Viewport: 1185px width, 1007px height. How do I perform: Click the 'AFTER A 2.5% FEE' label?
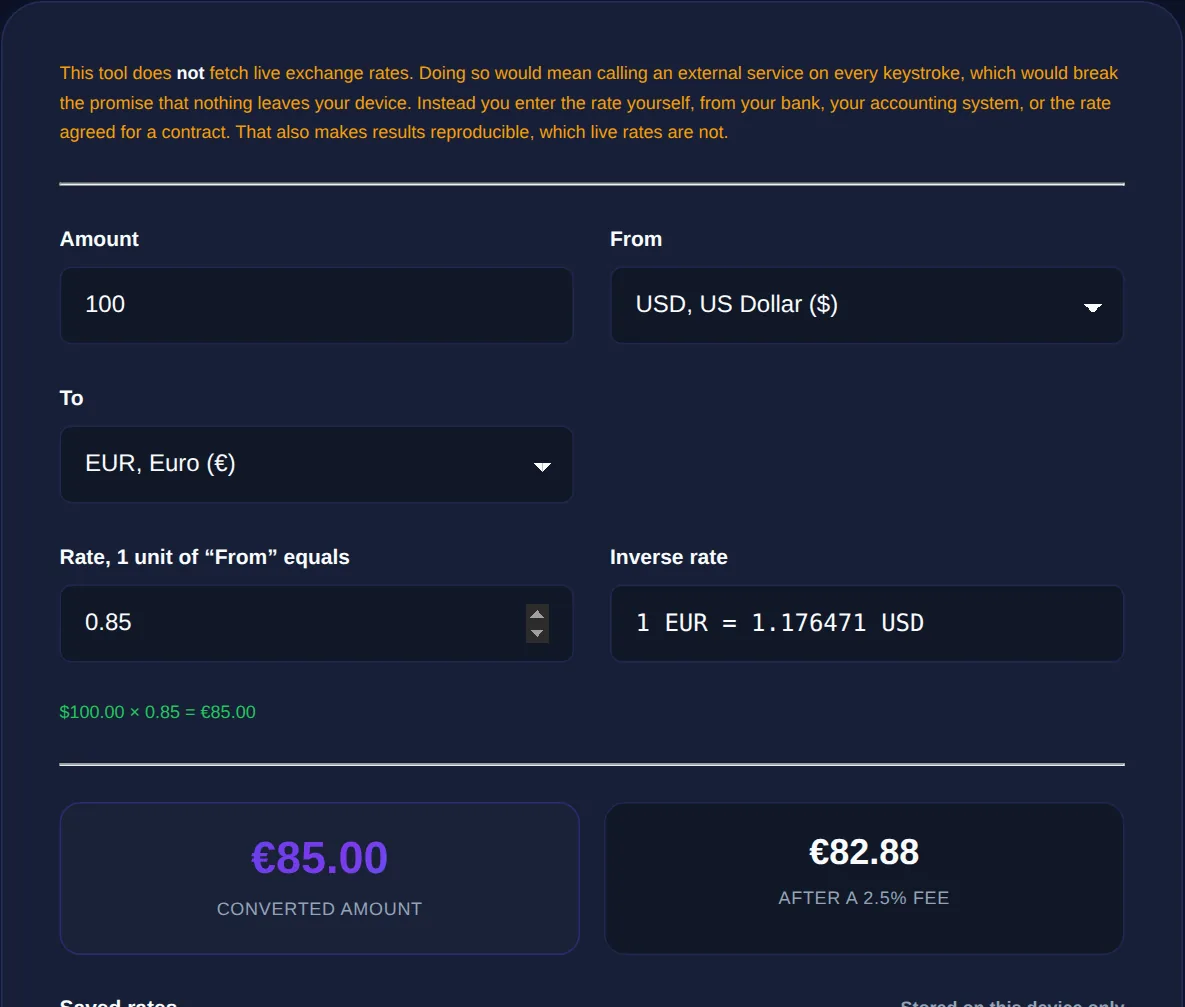(x=864, y=898)
